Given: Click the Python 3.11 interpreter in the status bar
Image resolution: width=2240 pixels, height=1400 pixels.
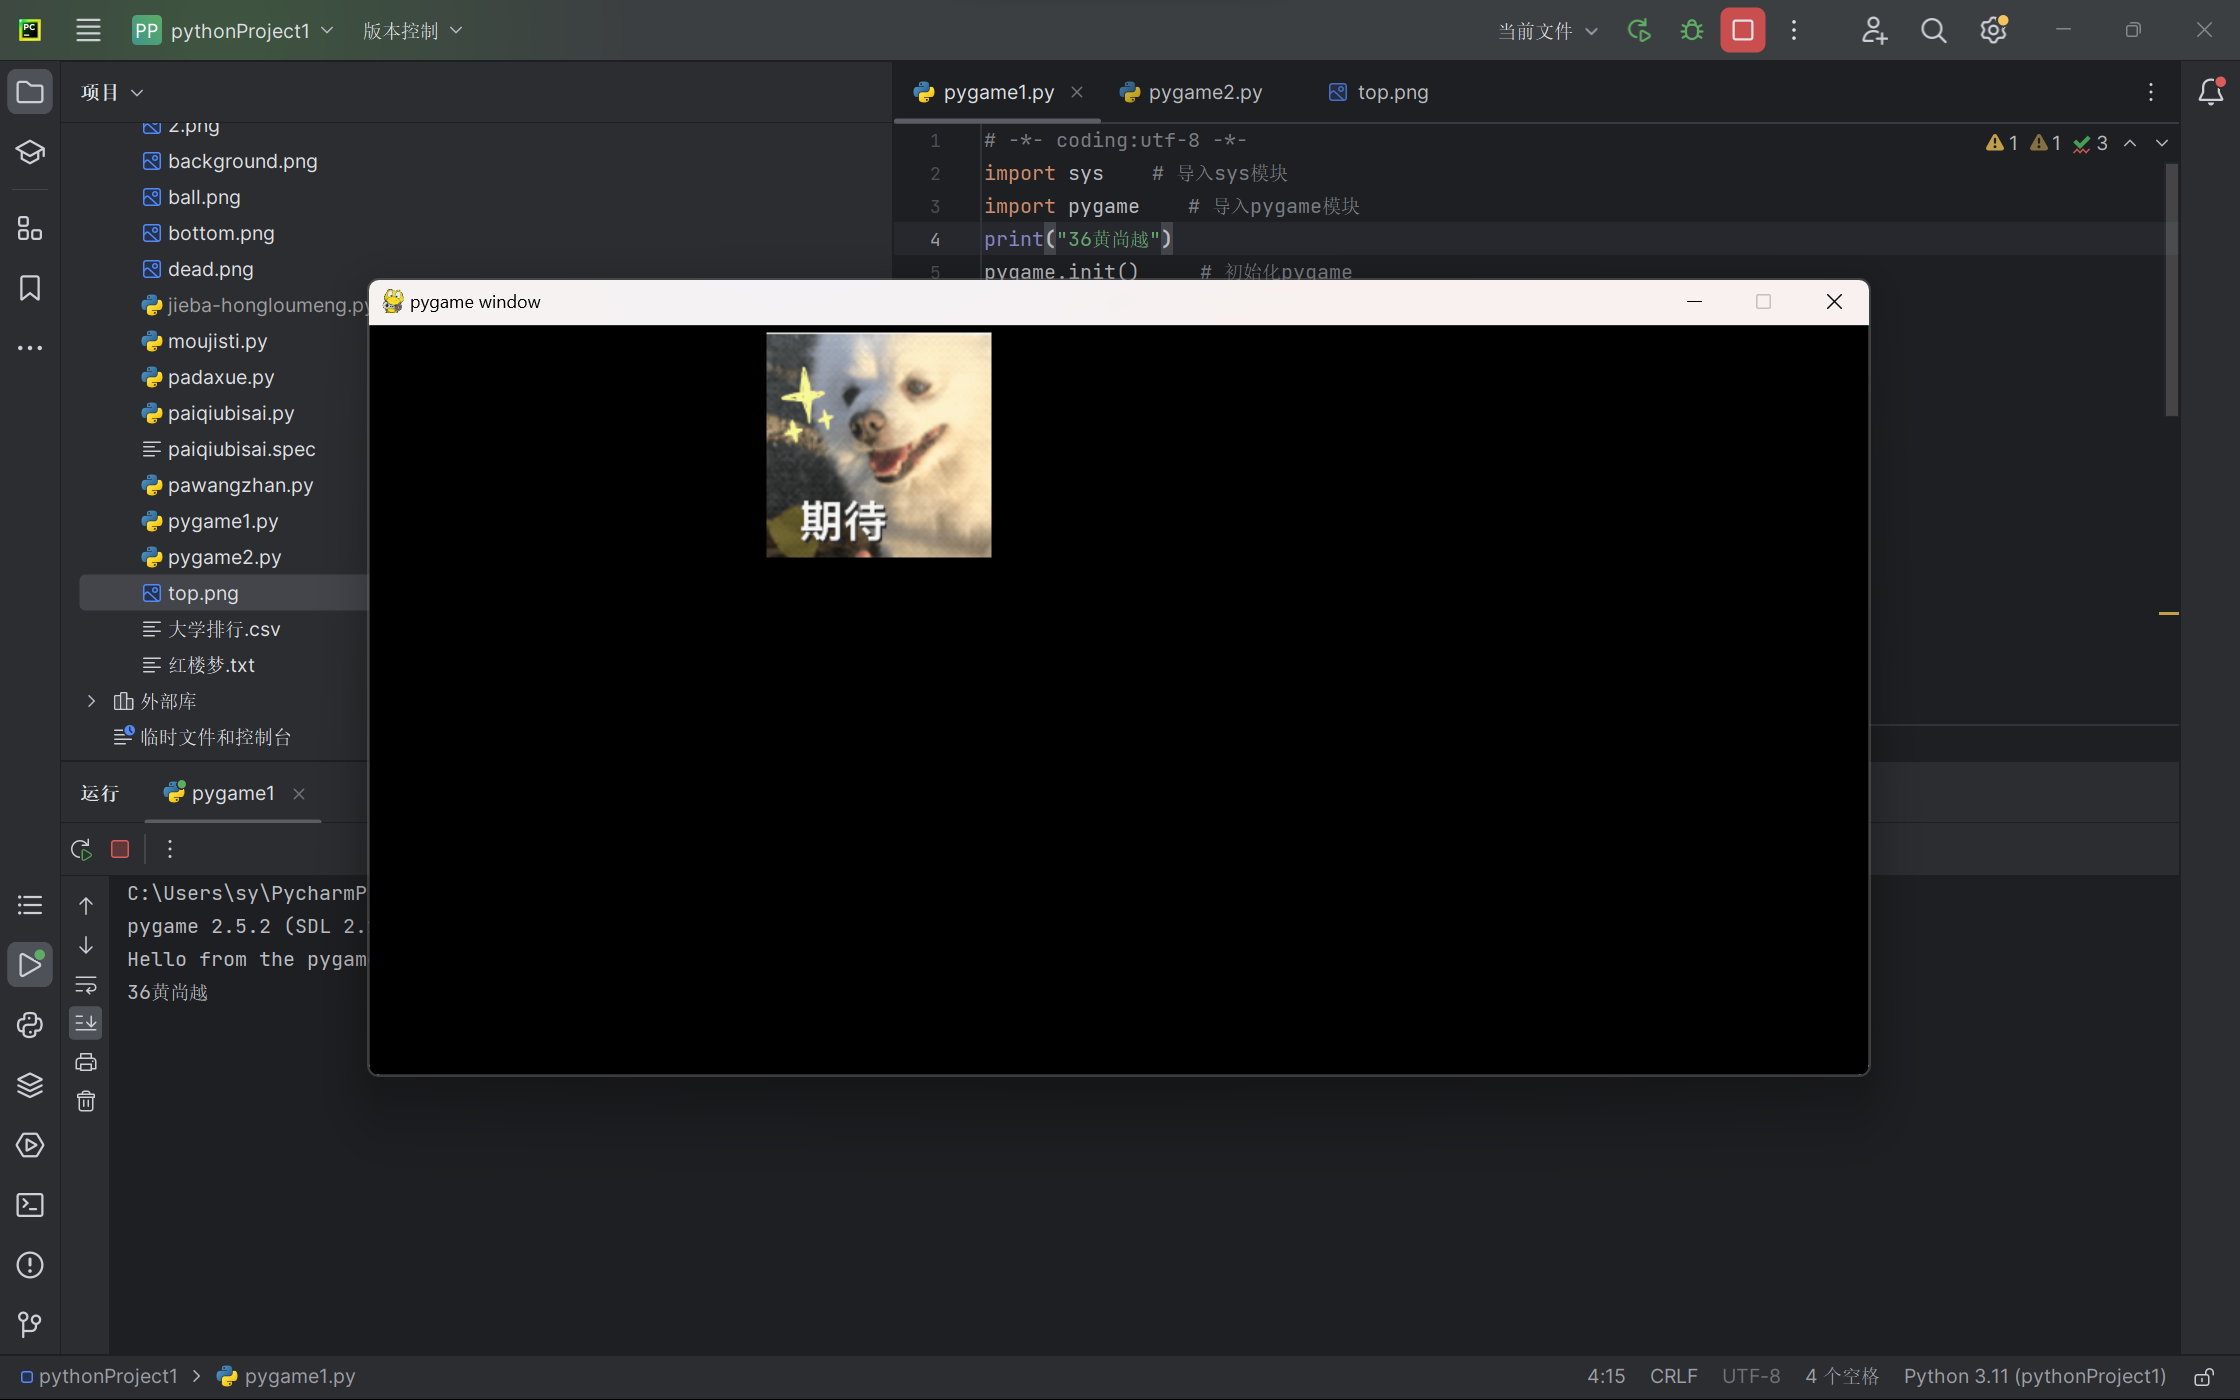Looking at the screenshot, I should 2034,1377.
